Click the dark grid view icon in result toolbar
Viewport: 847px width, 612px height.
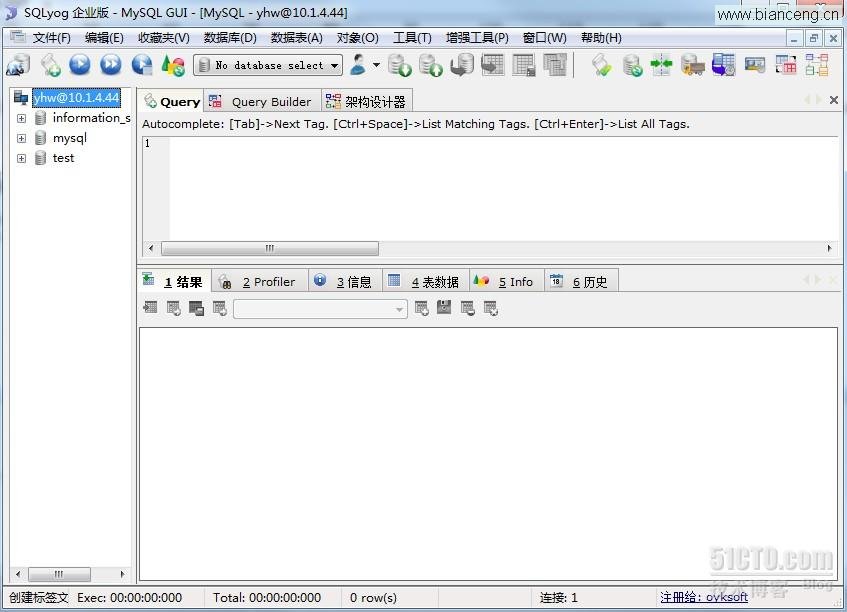tap(197, 308)
